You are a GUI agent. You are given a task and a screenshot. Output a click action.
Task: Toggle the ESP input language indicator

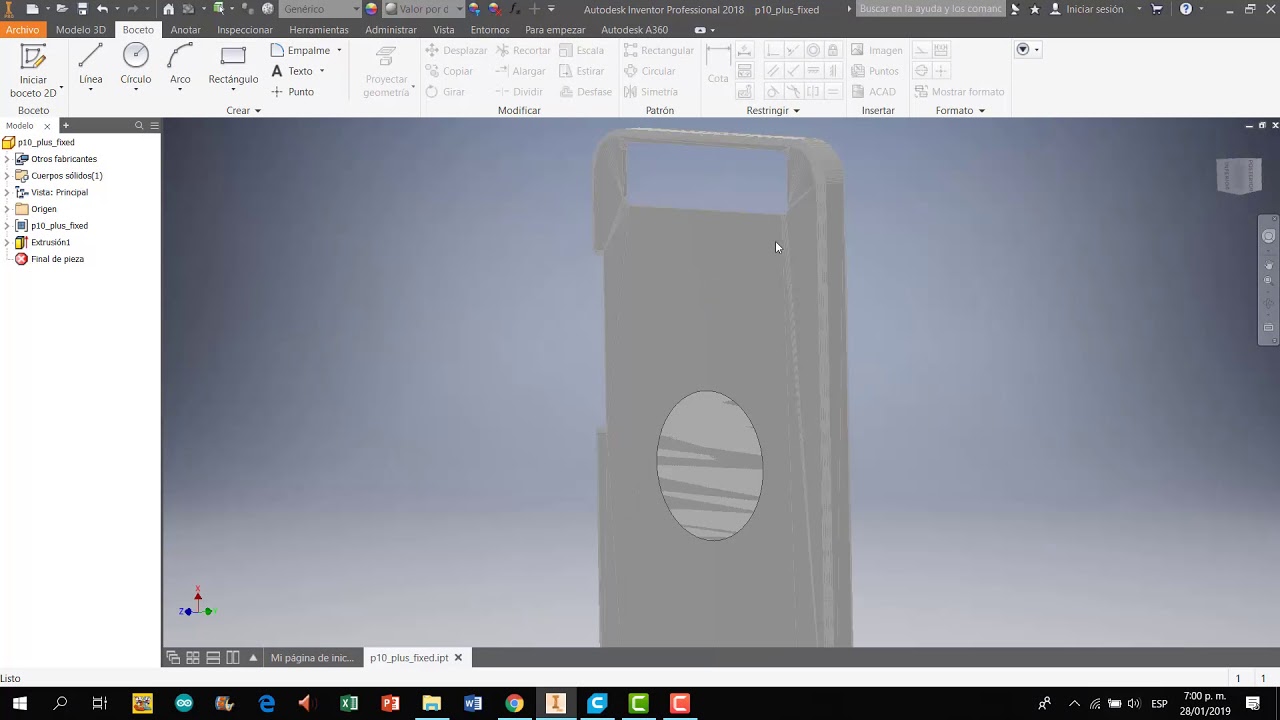1159,703
